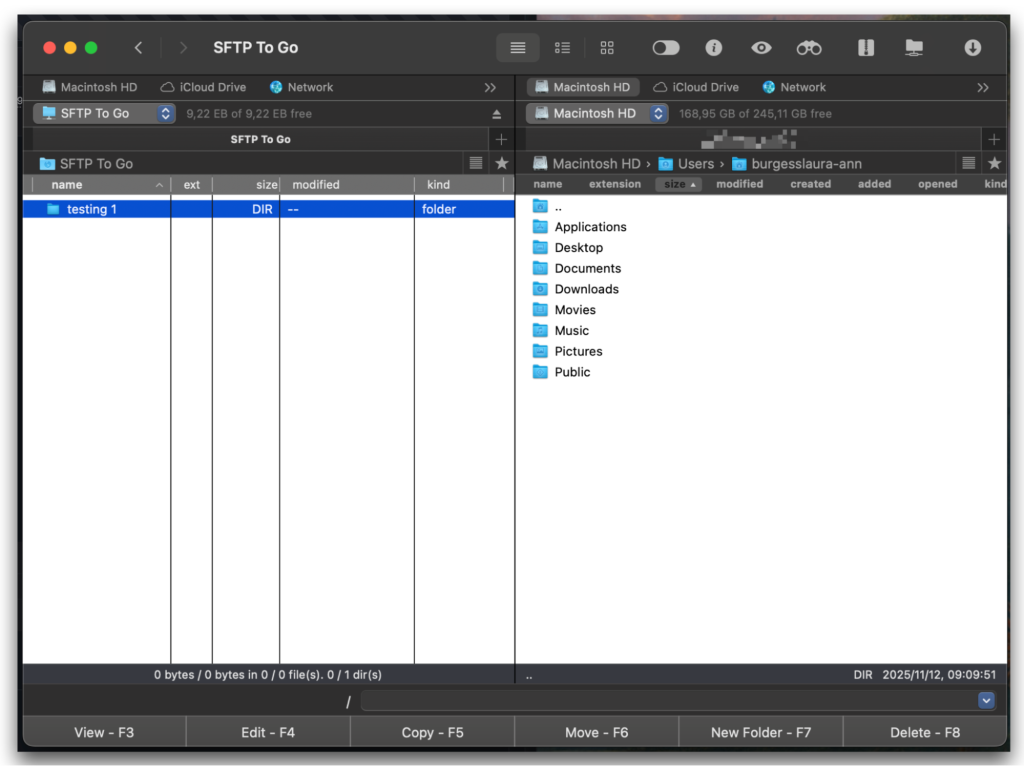Switch to full list view mode

(x=517, y=48)
